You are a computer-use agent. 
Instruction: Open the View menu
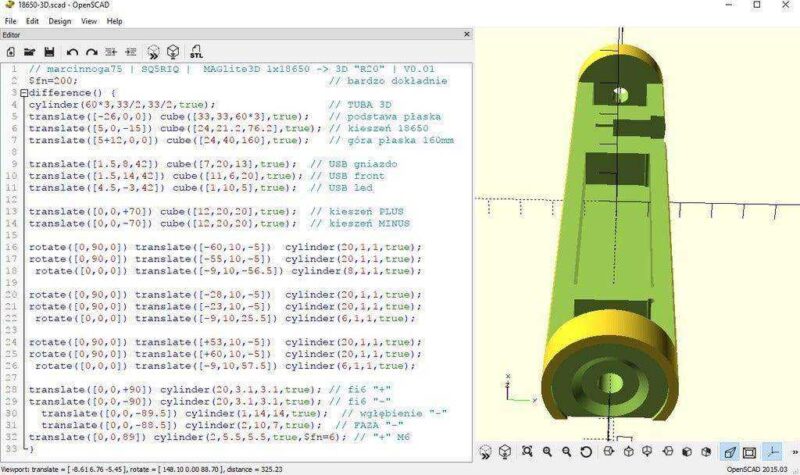coord(89,21)
